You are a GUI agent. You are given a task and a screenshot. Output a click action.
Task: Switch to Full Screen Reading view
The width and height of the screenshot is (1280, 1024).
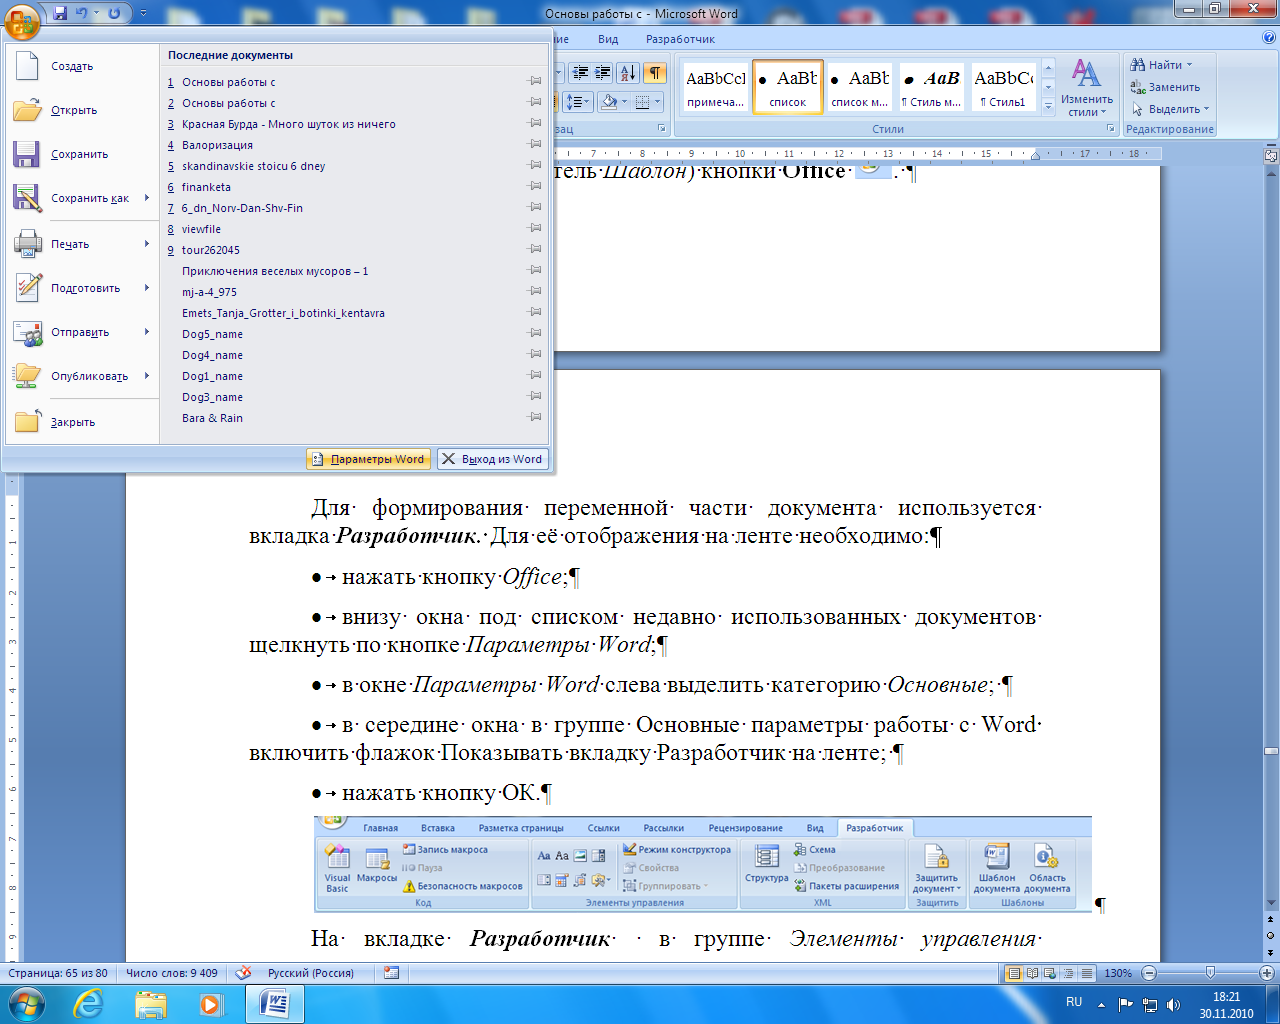[x=1032, y=973]
